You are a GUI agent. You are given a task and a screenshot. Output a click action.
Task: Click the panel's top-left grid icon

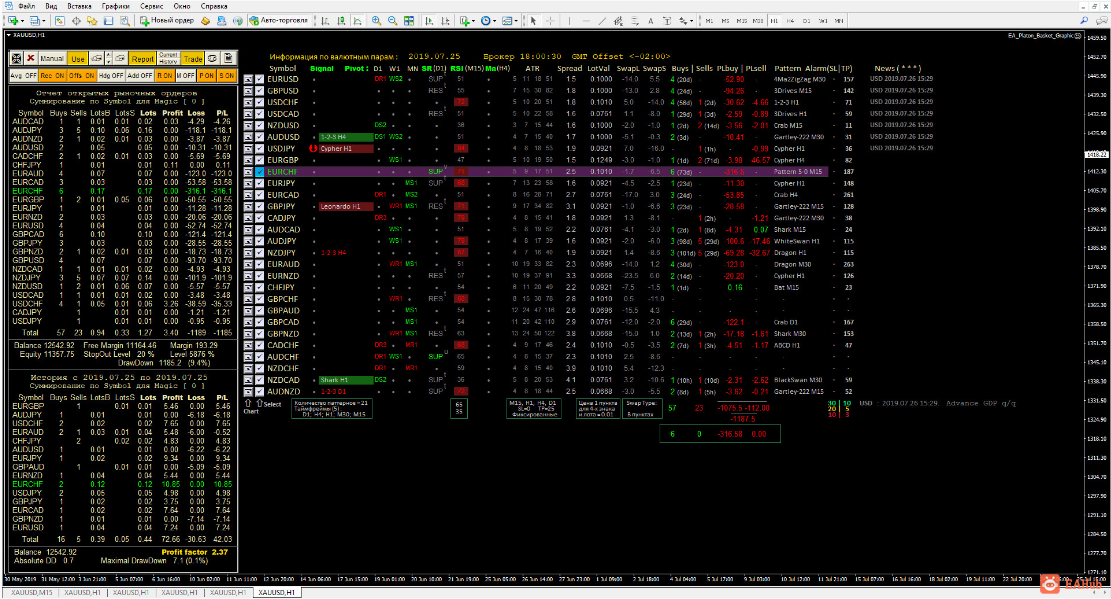tap(16, 58)
